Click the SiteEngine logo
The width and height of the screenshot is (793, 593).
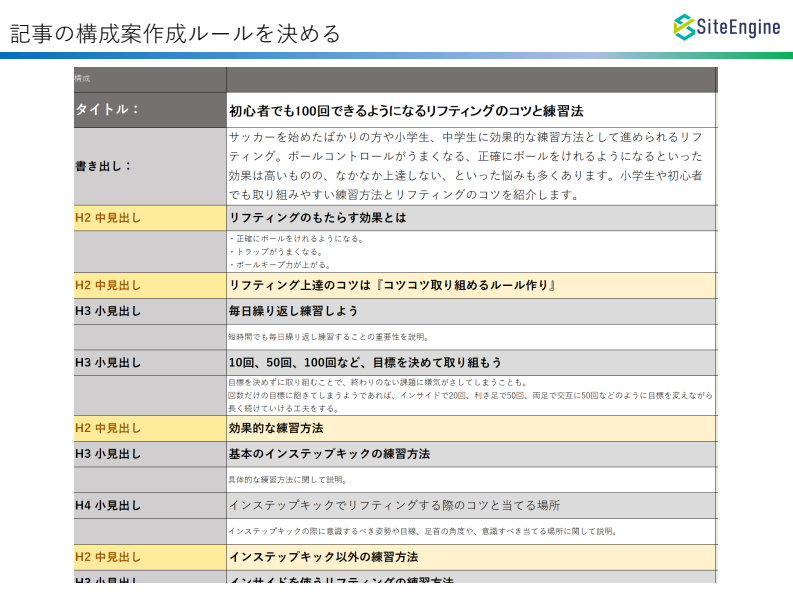[x=727, y=27]
